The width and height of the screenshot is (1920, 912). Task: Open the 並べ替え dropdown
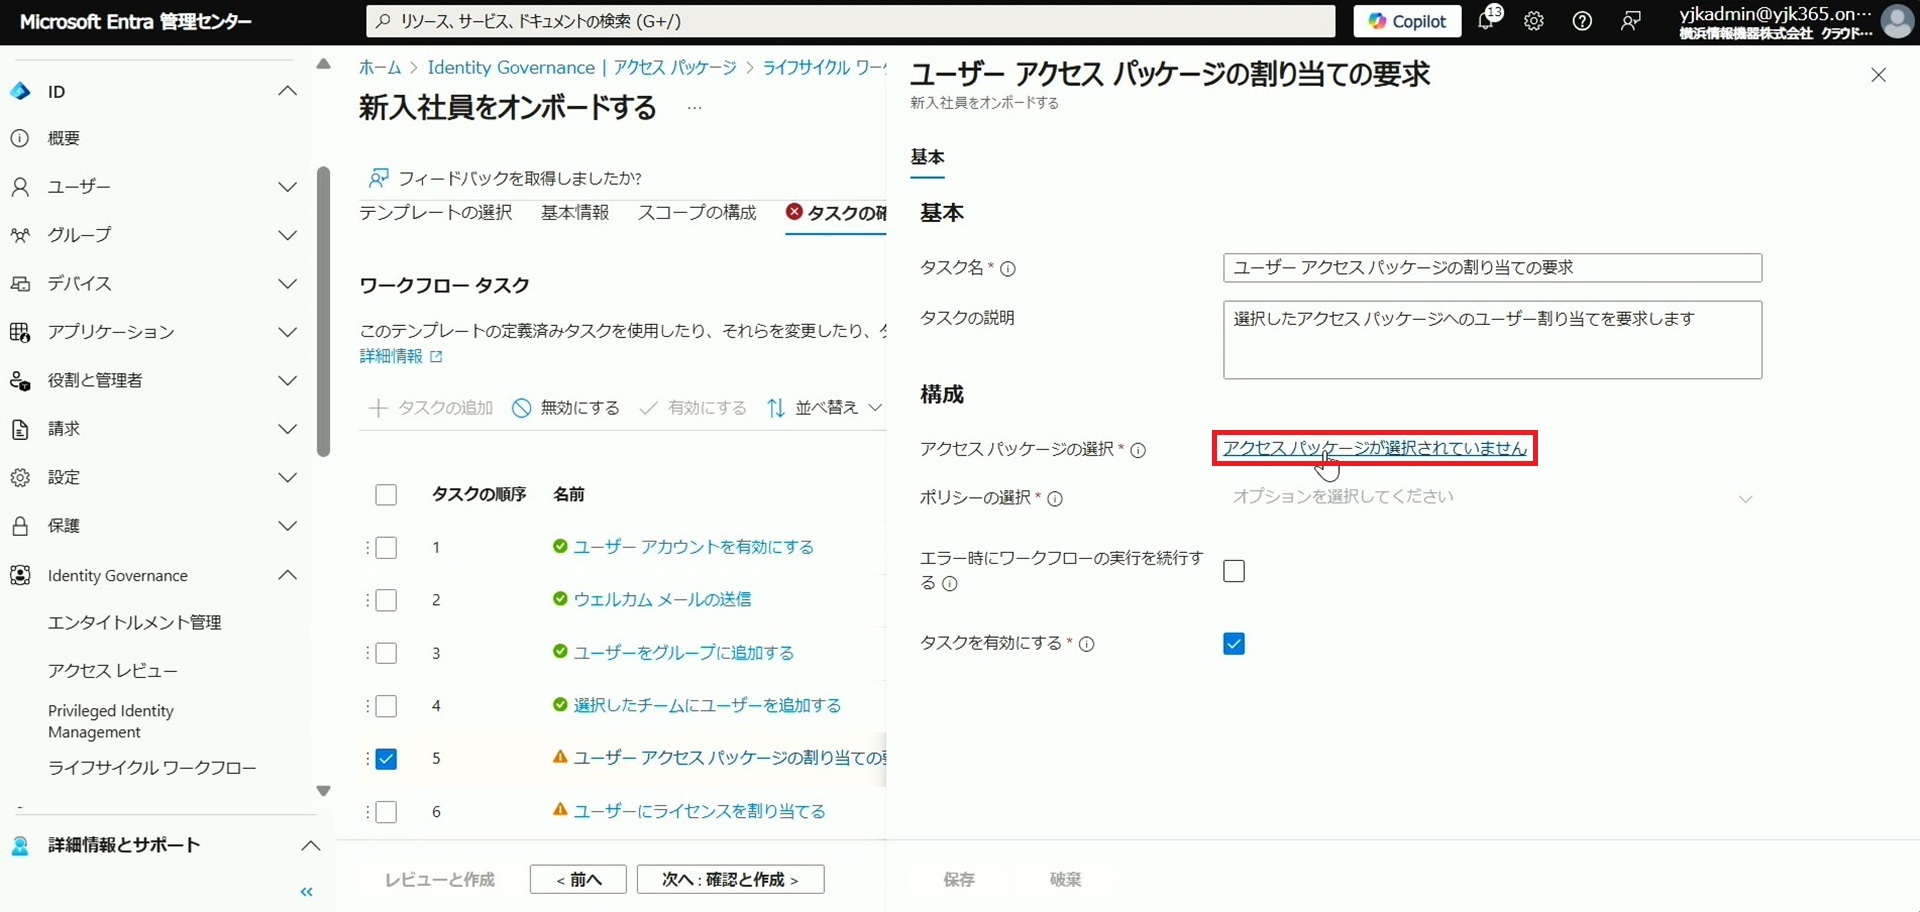[825, 408]
